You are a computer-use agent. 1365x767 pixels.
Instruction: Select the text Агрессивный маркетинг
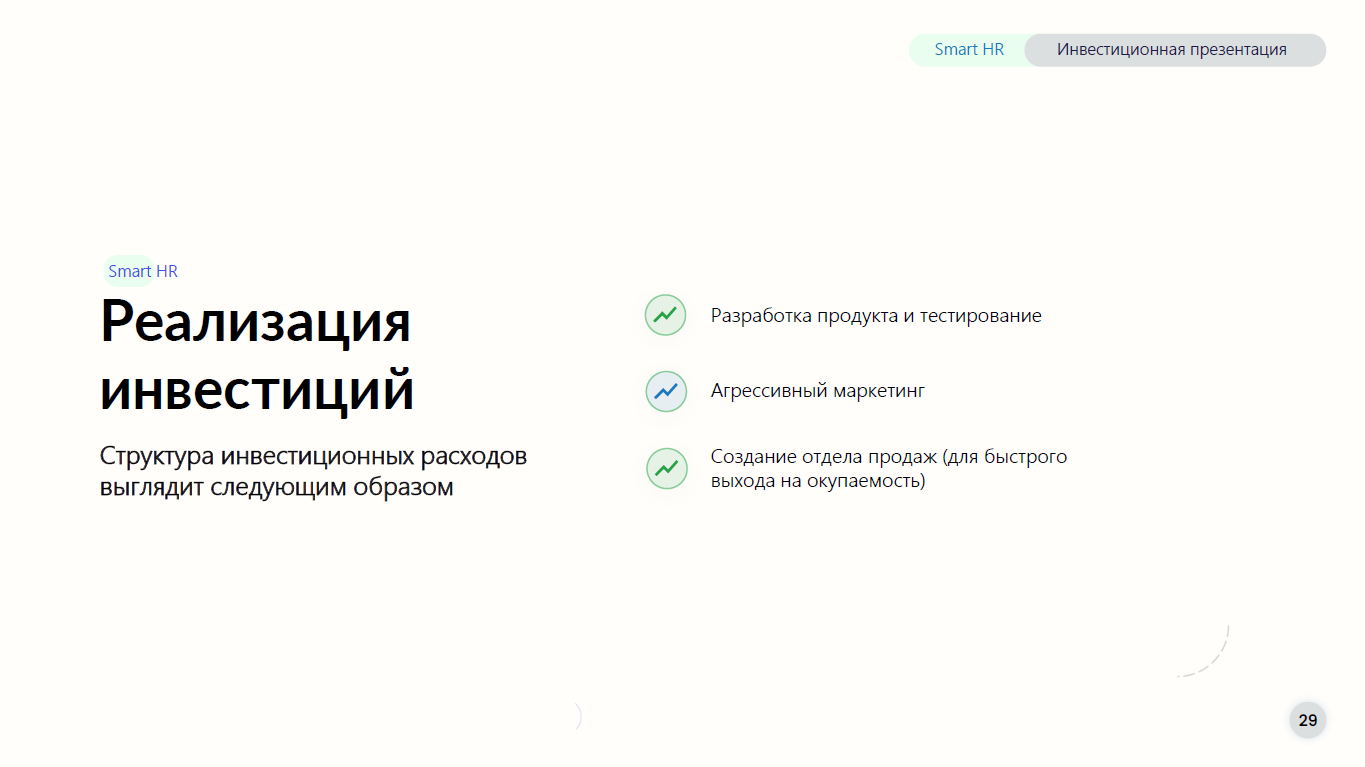tap(818, 391)
